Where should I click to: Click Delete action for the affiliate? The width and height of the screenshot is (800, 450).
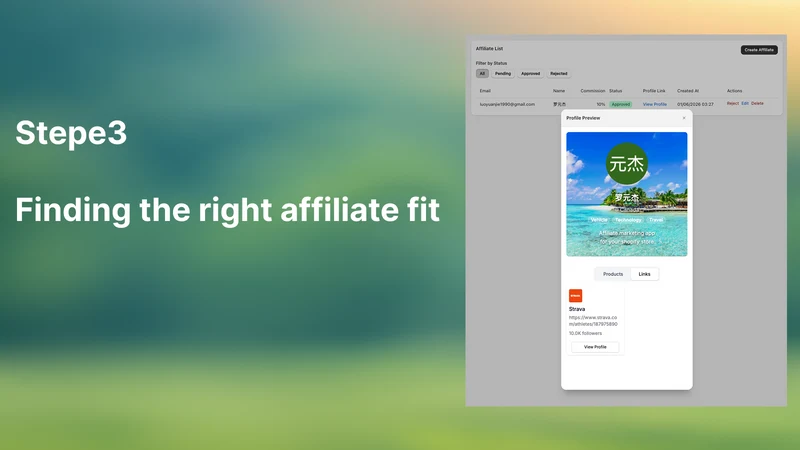(757, 104)
